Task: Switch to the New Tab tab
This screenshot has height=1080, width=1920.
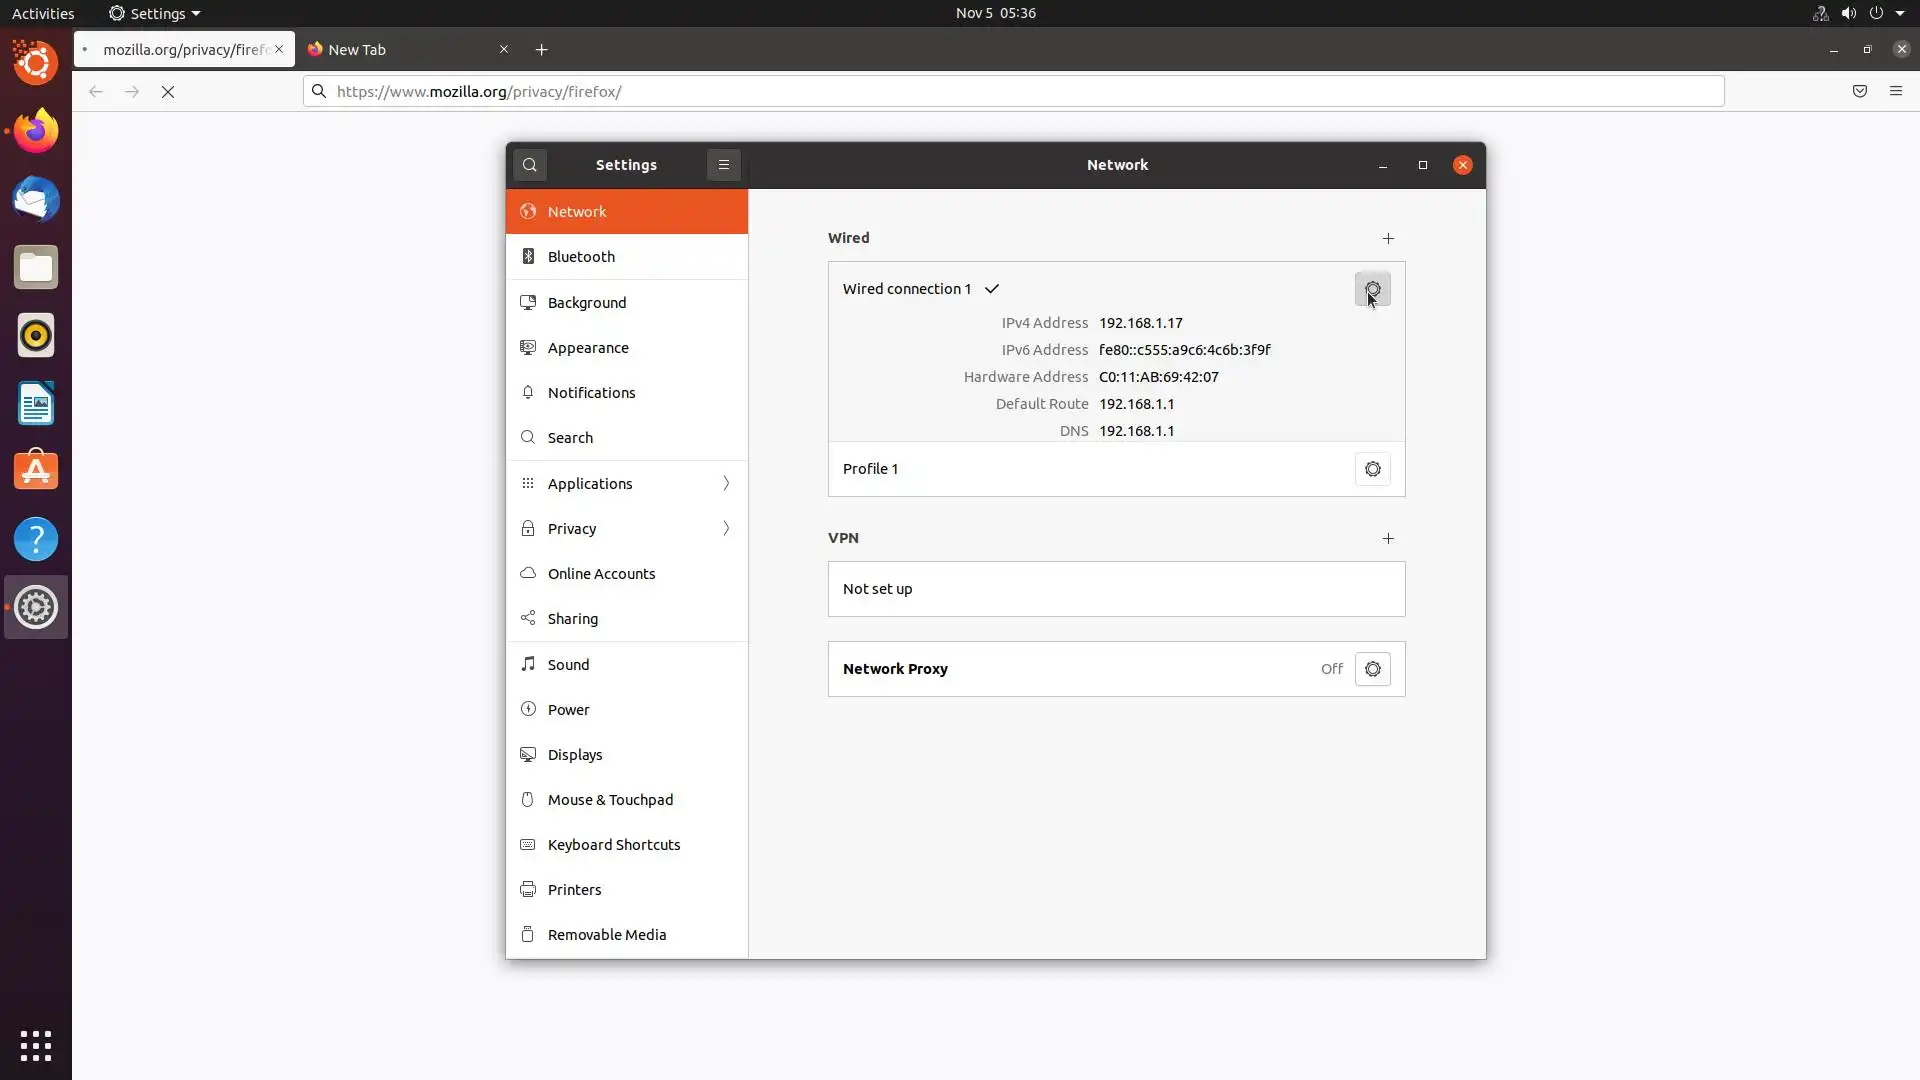Action: point(400,49)
